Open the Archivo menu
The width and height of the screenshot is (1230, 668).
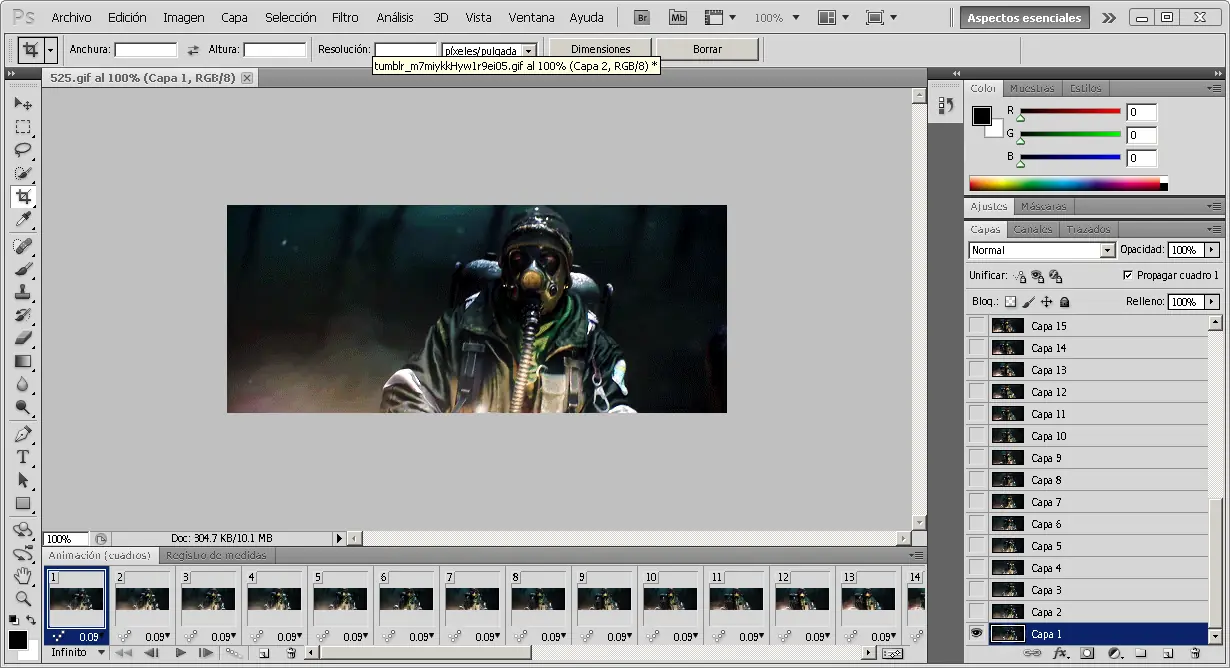[x=71, y=17]
